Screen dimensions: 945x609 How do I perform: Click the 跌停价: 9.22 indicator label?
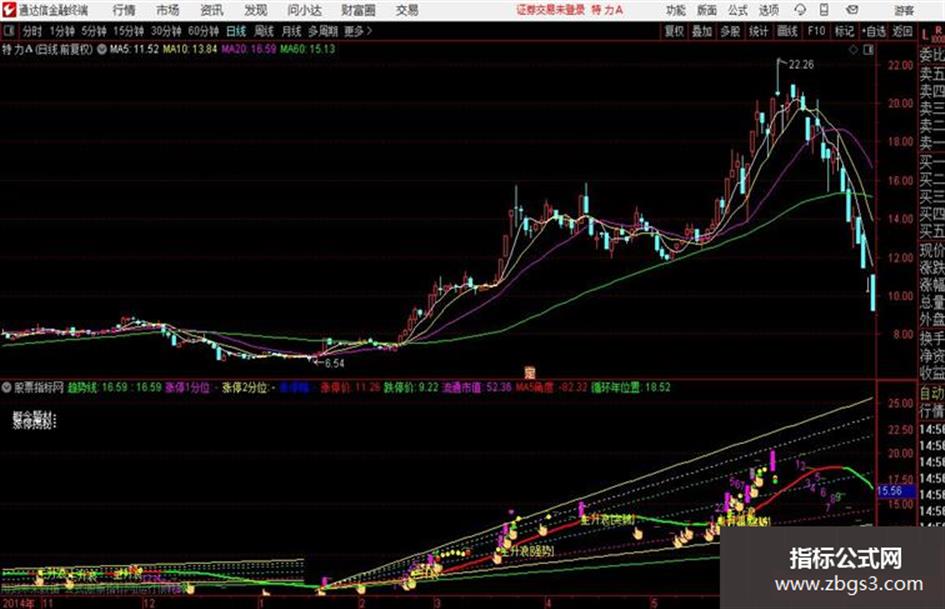[x=411, y=388]
